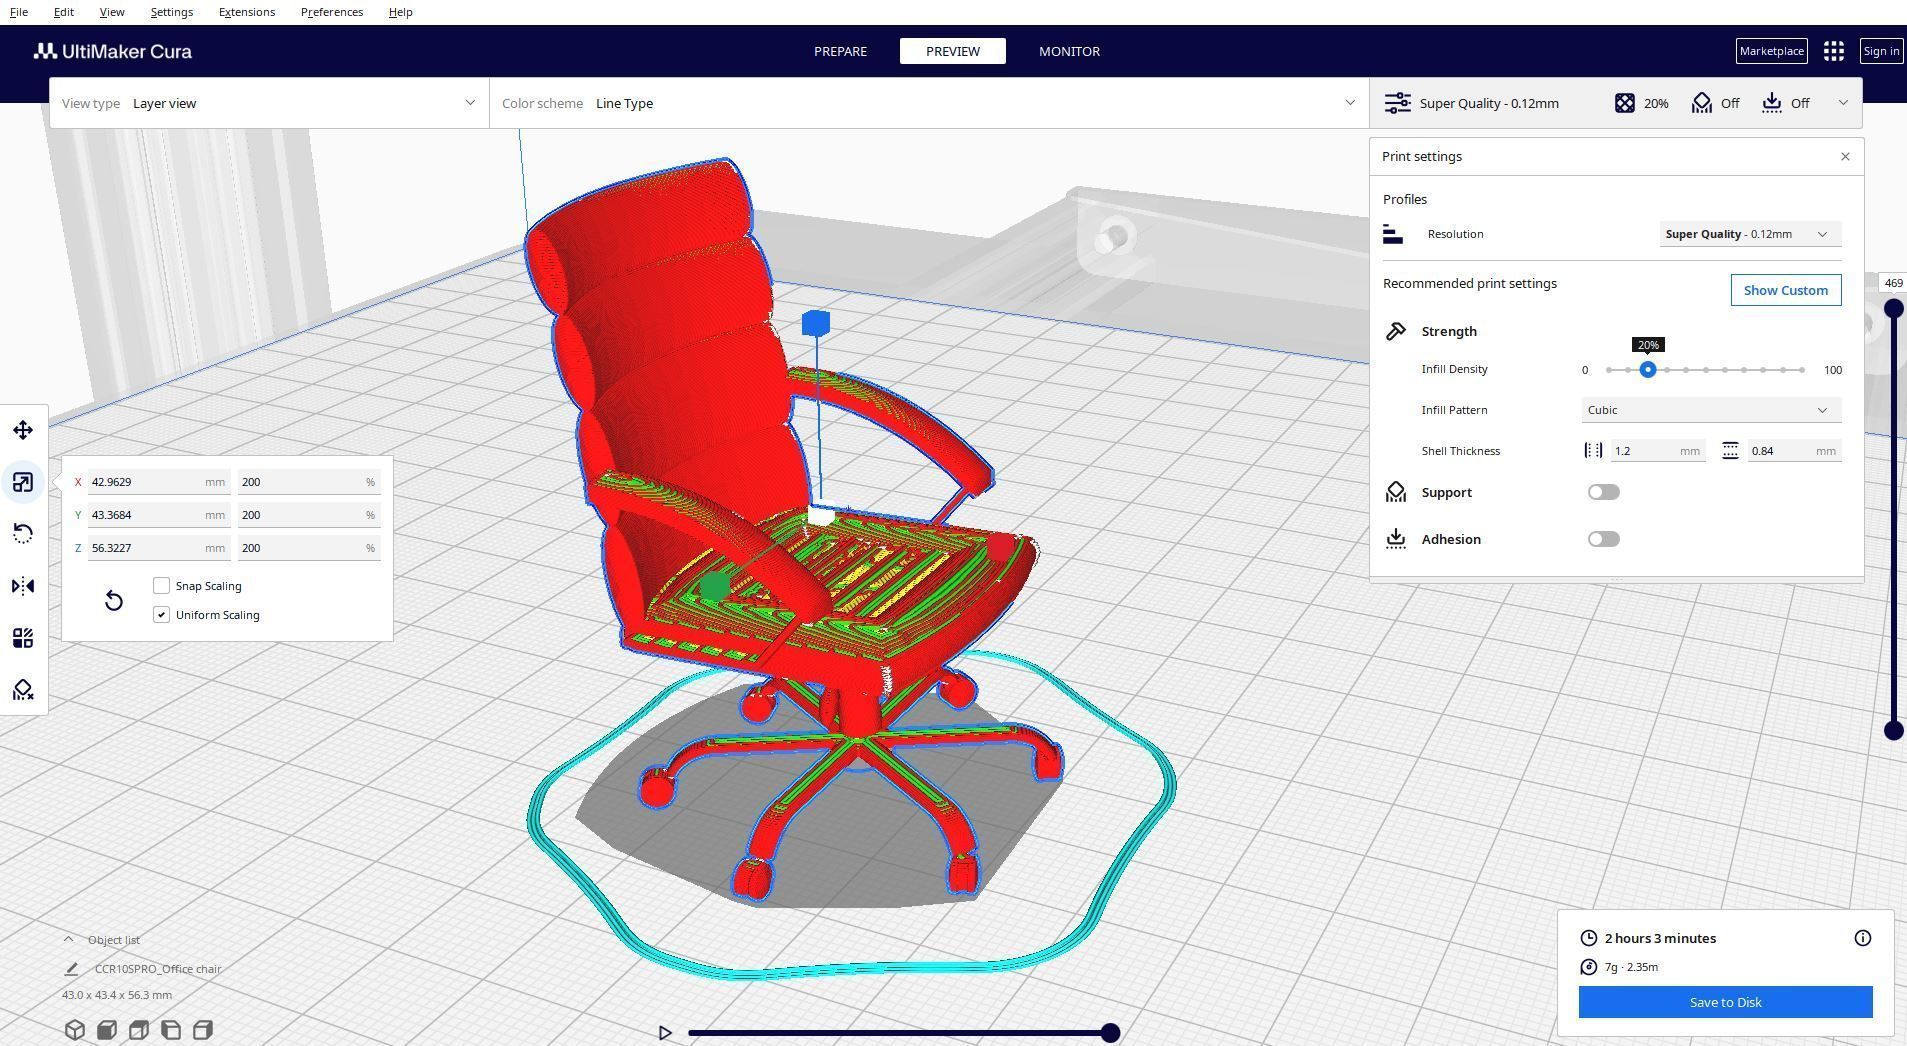The image size is (1907, 1046).
Task: Open the Resolution profile dropdown
Action: pos(1750,234)
